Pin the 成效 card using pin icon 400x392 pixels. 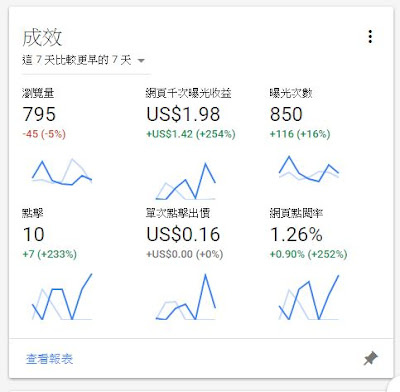click(x=370, y=359)
